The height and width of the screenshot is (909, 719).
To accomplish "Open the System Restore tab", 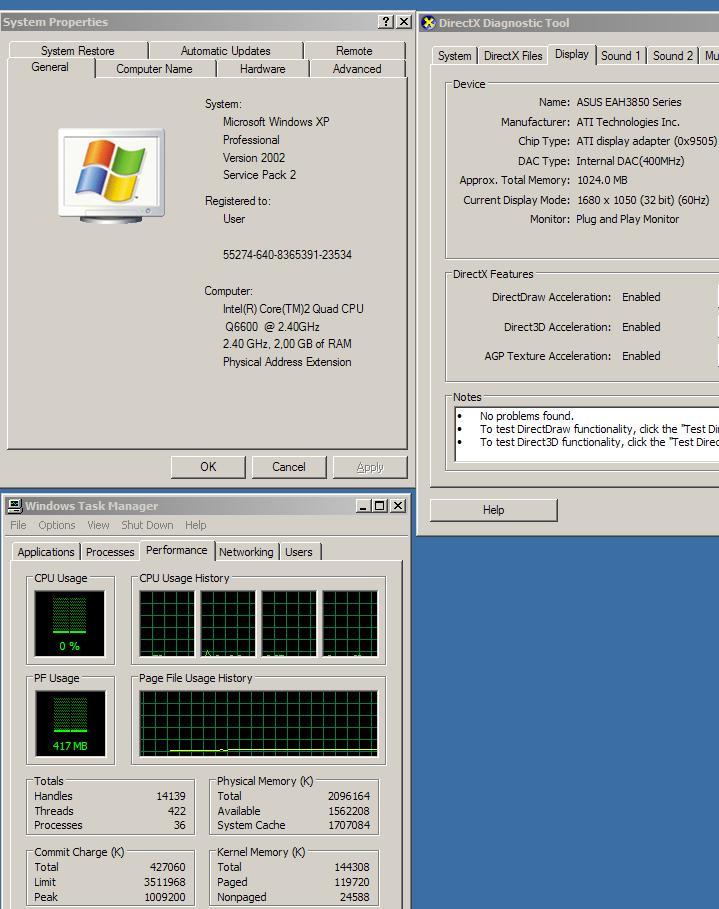I will point(78,51).
